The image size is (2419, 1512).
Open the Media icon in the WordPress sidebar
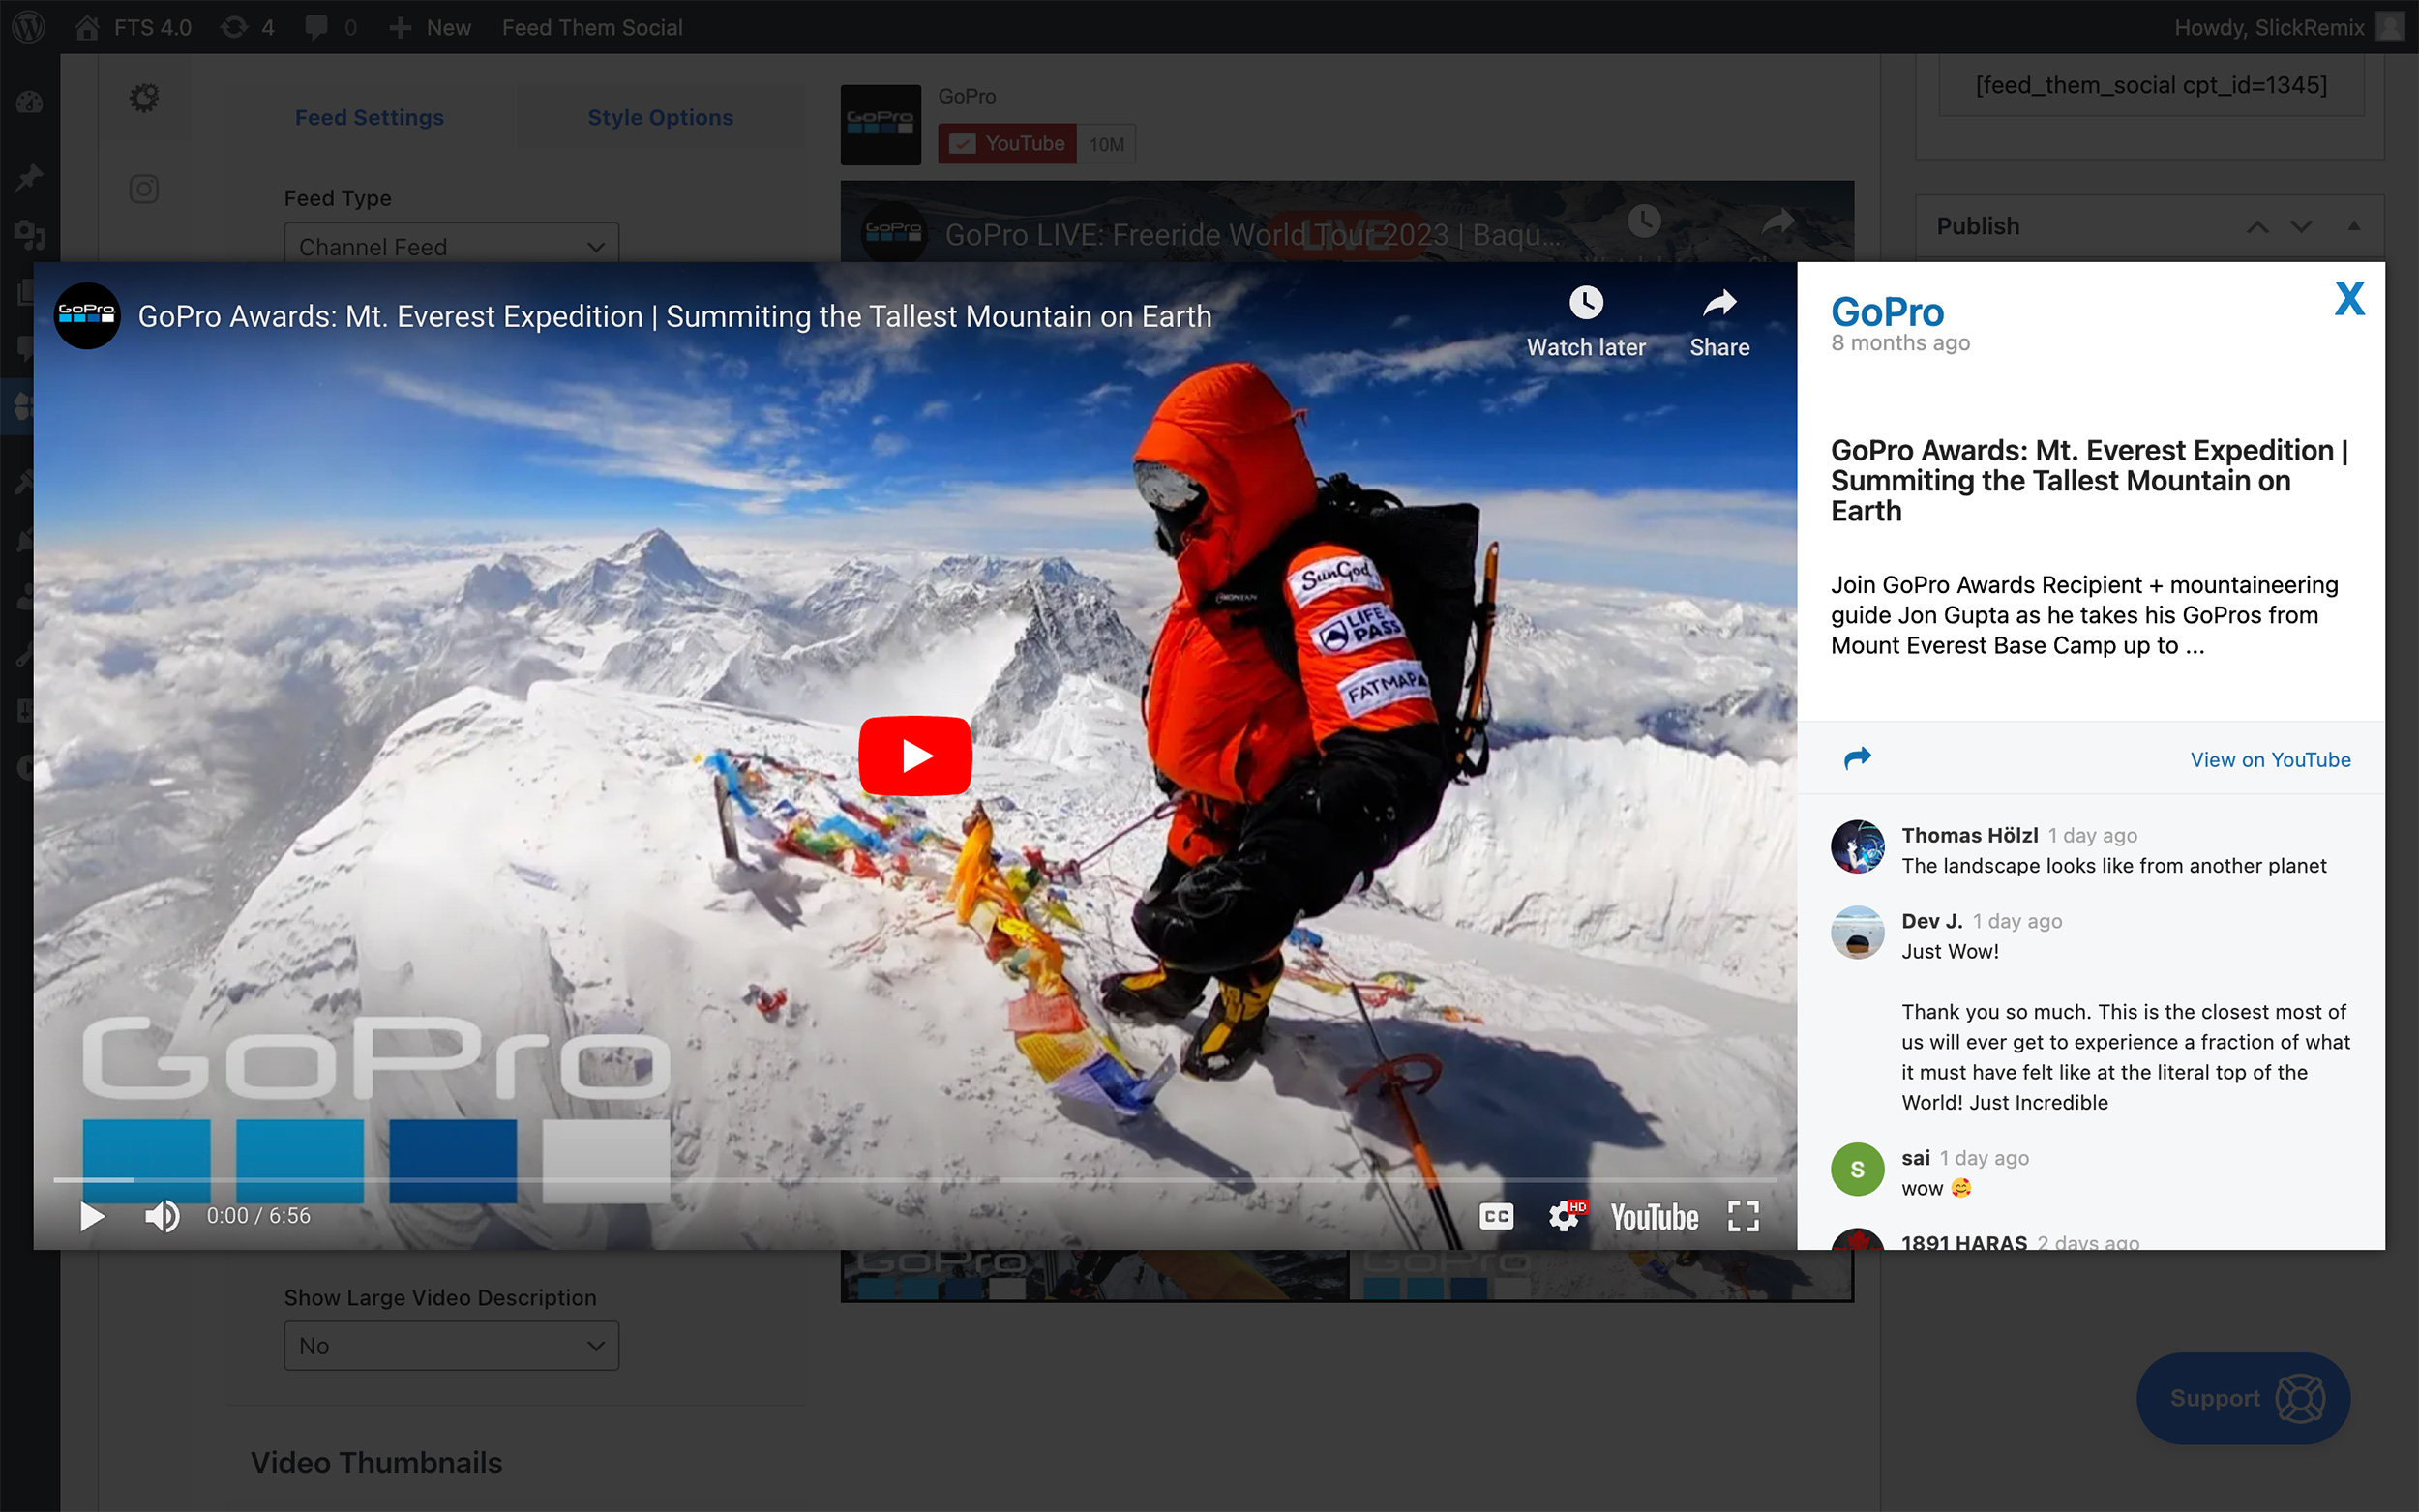pyautogui.click(x=29, y=235)
